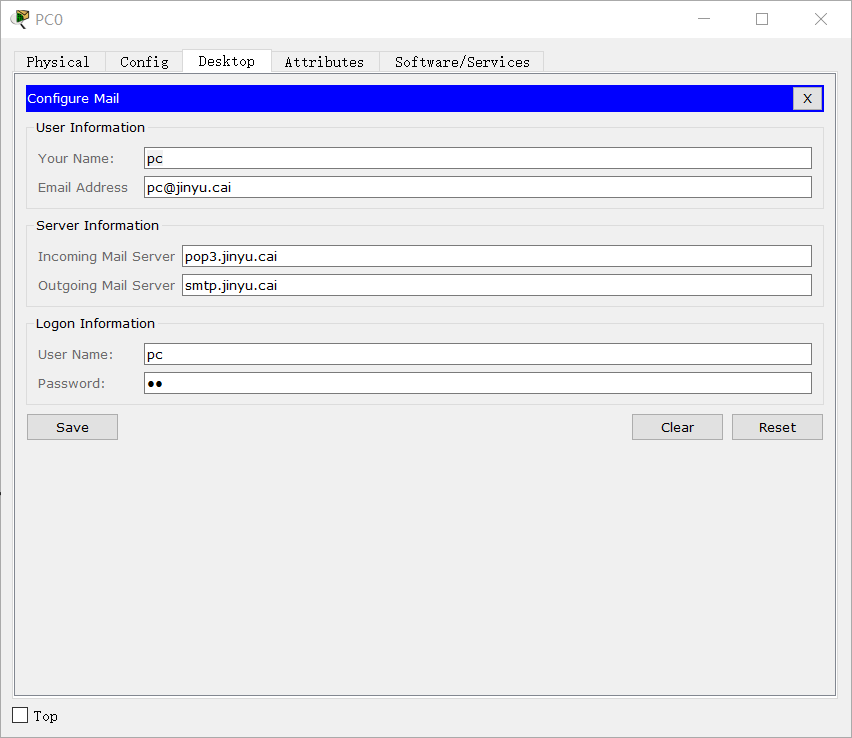Select the Desktop tab
This screenshot has height=738, width=852.
point(227,61)
